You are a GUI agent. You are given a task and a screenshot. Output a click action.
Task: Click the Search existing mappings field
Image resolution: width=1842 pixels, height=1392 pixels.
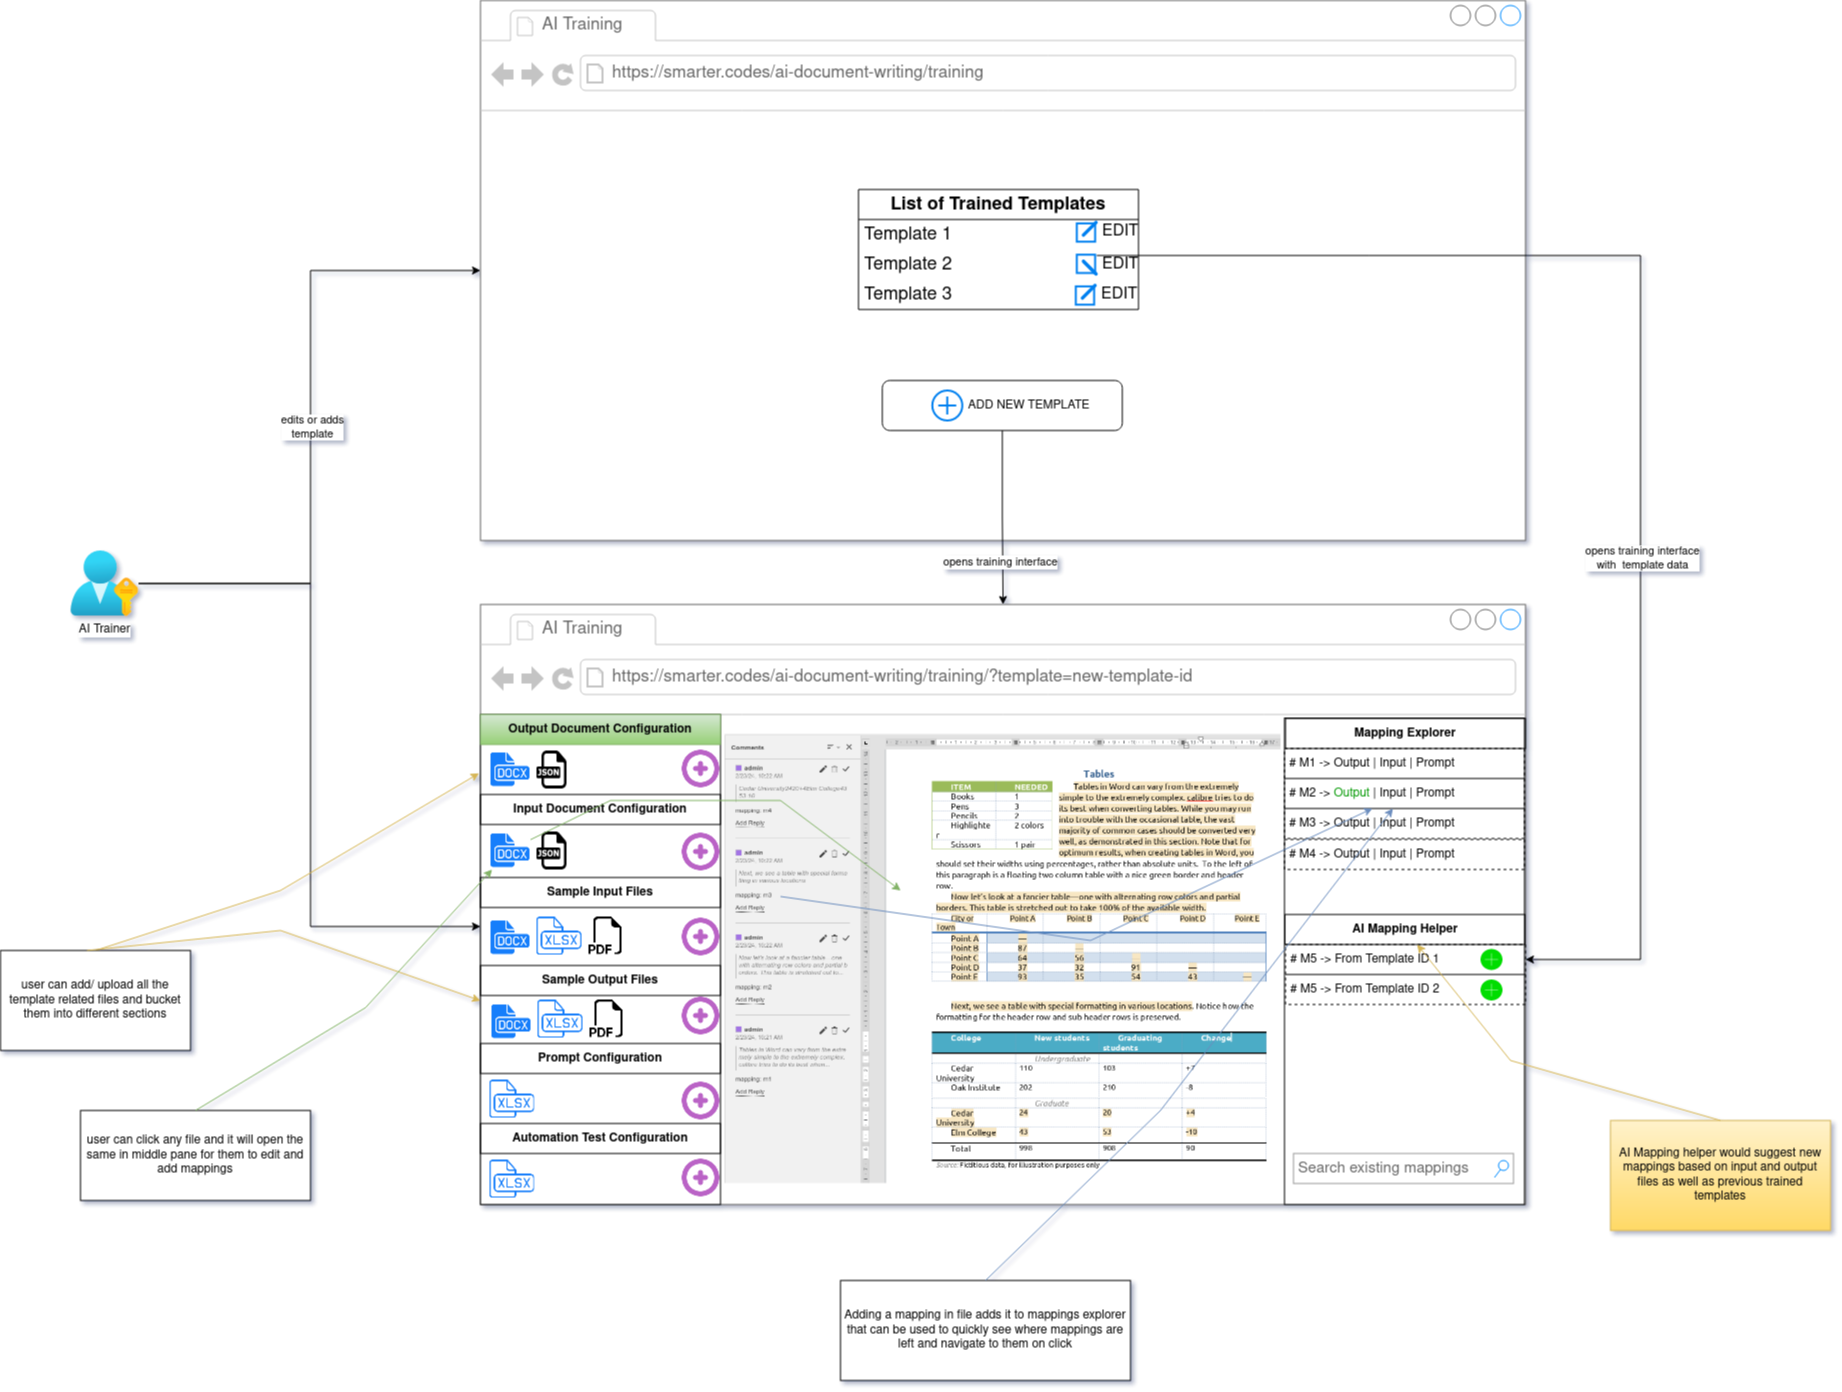1390,1168
